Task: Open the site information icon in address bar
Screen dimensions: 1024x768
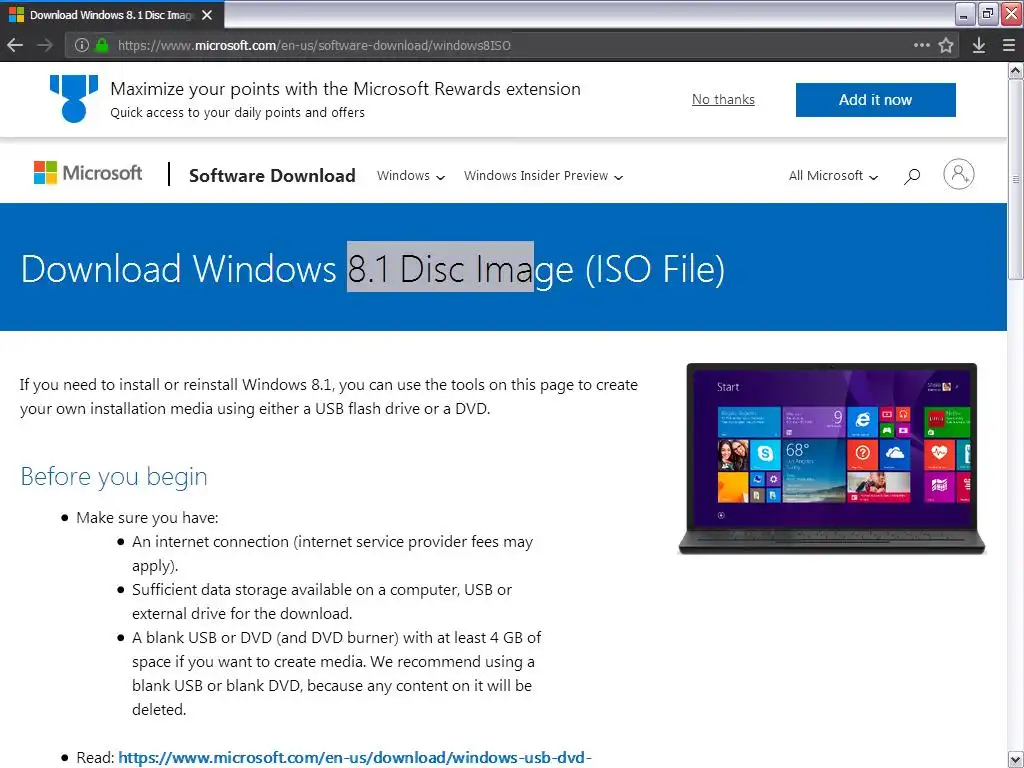Action: [x=82, y=45]
